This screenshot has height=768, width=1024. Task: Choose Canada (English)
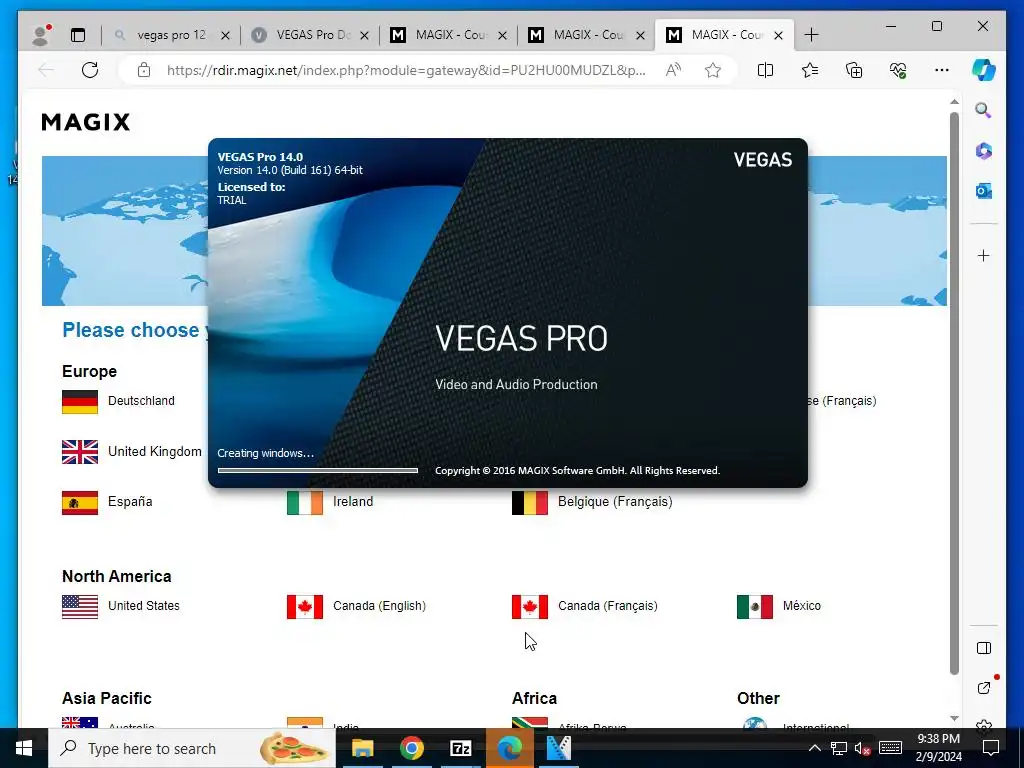[x=379, y=605]
